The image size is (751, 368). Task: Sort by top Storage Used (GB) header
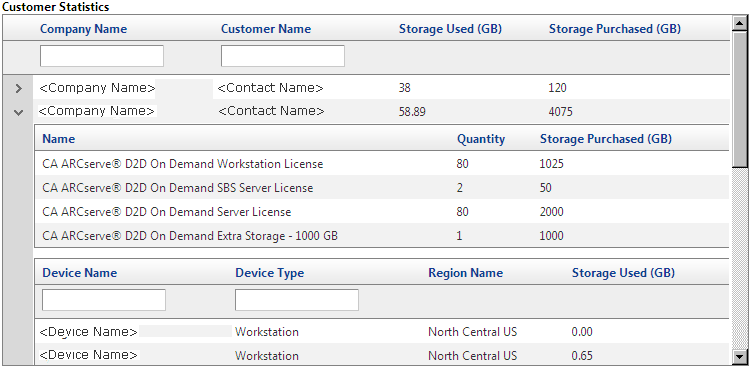(450, 29)
